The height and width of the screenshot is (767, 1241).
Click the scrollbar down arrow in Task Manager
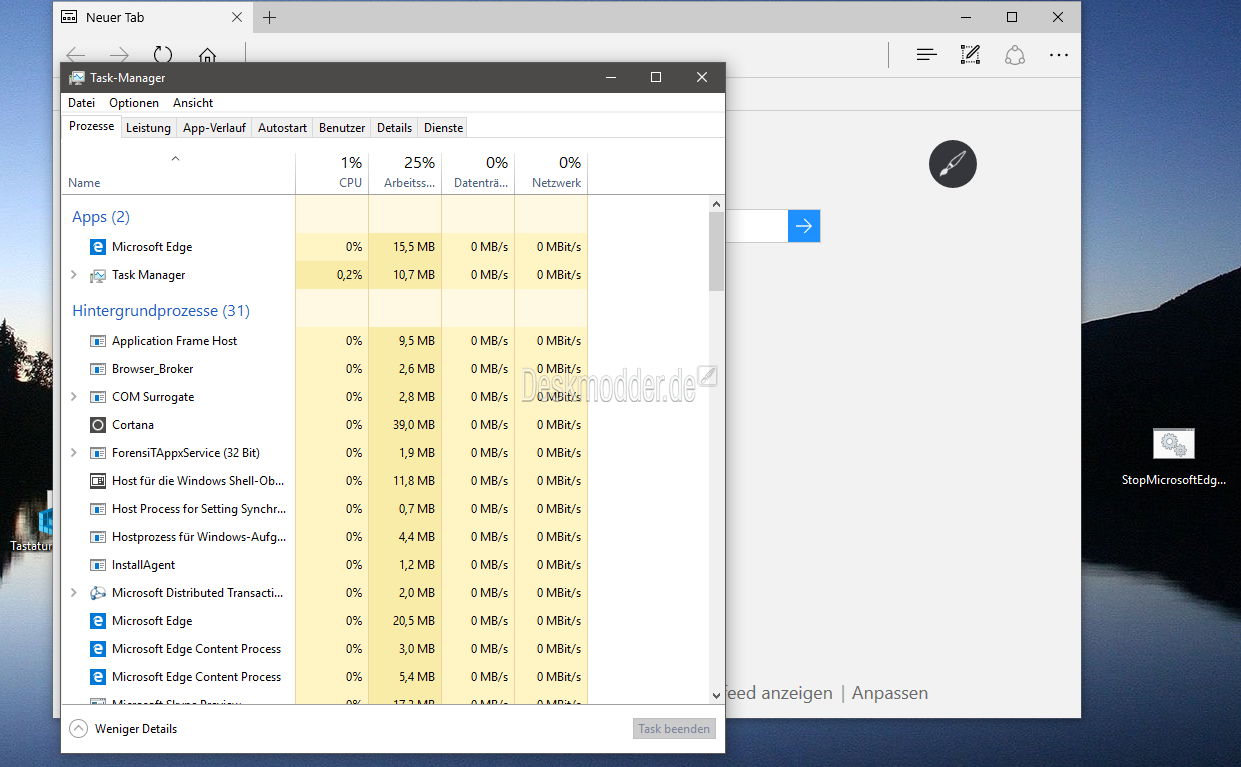[716, 694]
